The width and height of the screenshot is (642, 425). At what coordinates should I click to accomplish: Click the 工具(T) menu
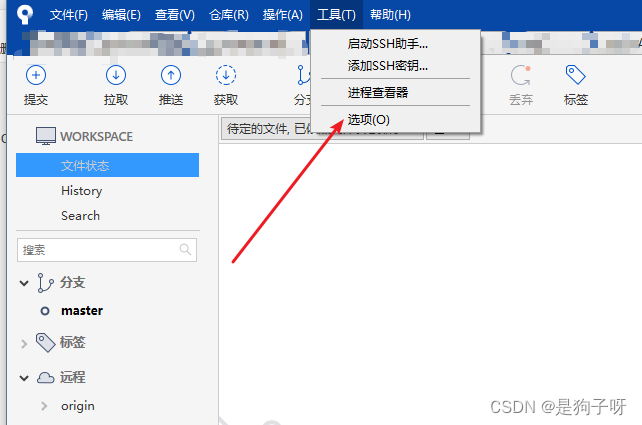coord(336,15)
